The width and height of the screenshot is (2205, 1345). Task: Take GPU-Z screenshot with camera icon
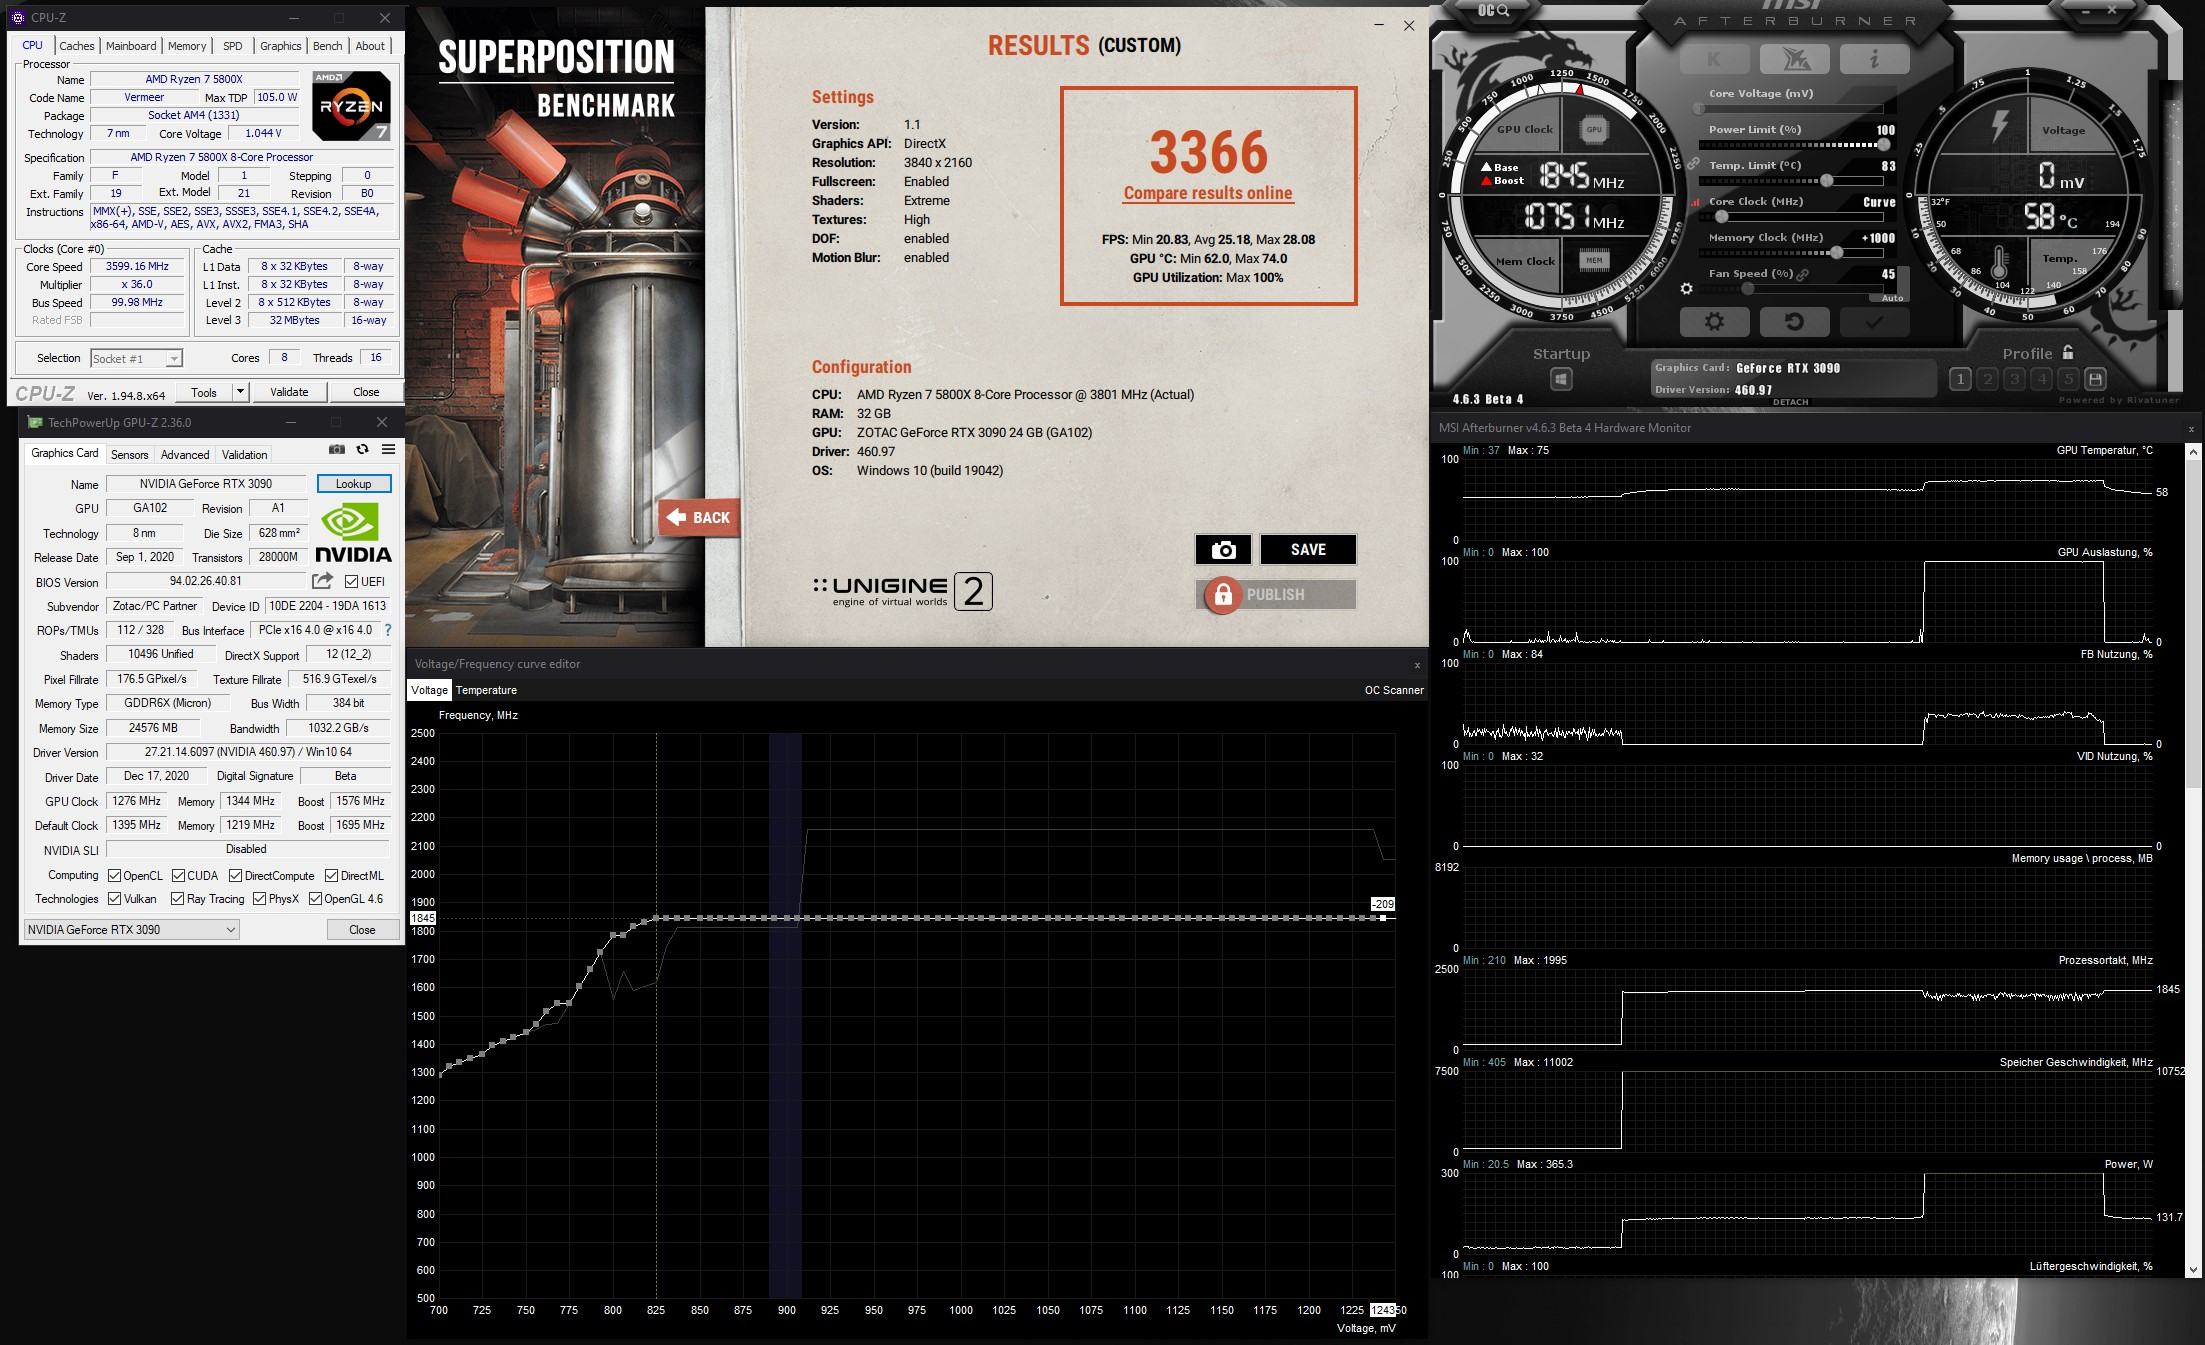[337, 450]
